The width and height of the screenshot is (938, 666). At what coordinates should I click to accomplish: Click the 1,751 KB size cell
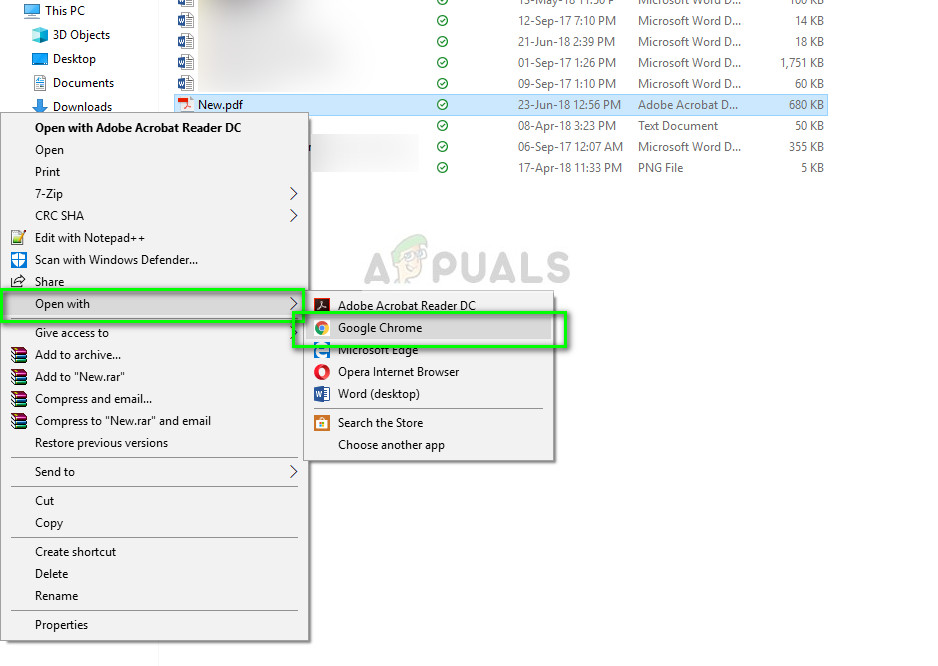click(x=802, y=63)
